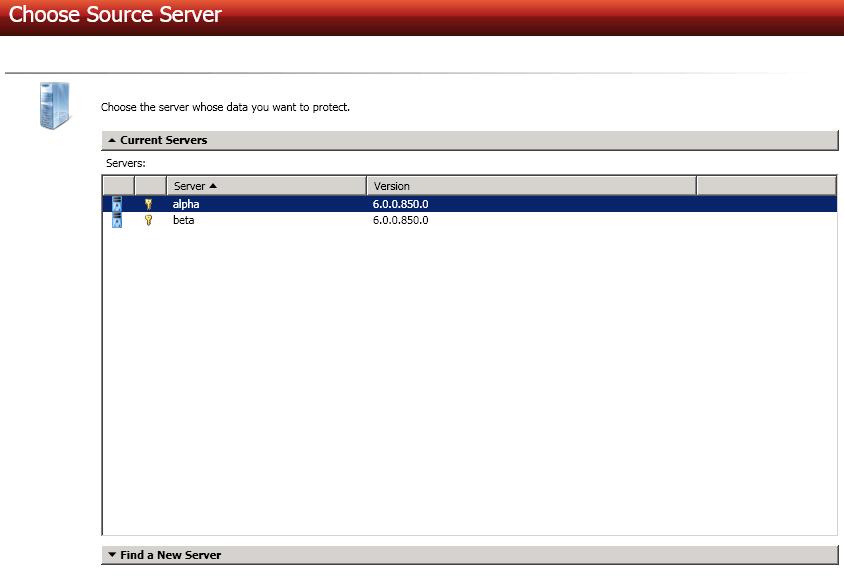Click the server icon in the alpha row
Image resolution: width=844 pixels, height=578 pixels.
point(117,204)
